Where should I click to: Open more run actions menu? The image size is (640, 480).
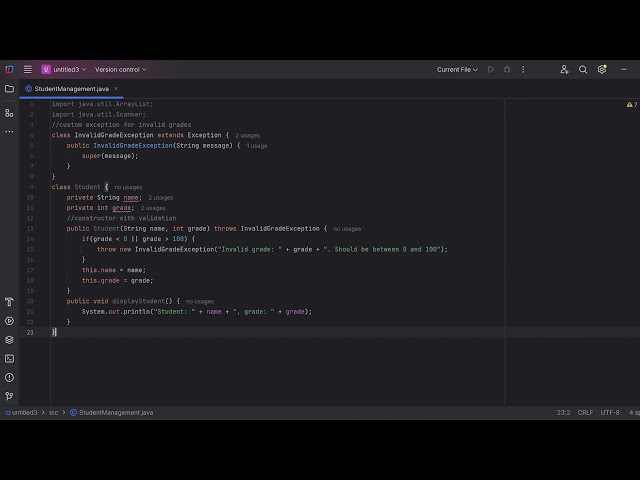pyautogui.click(x=523, y=69)
